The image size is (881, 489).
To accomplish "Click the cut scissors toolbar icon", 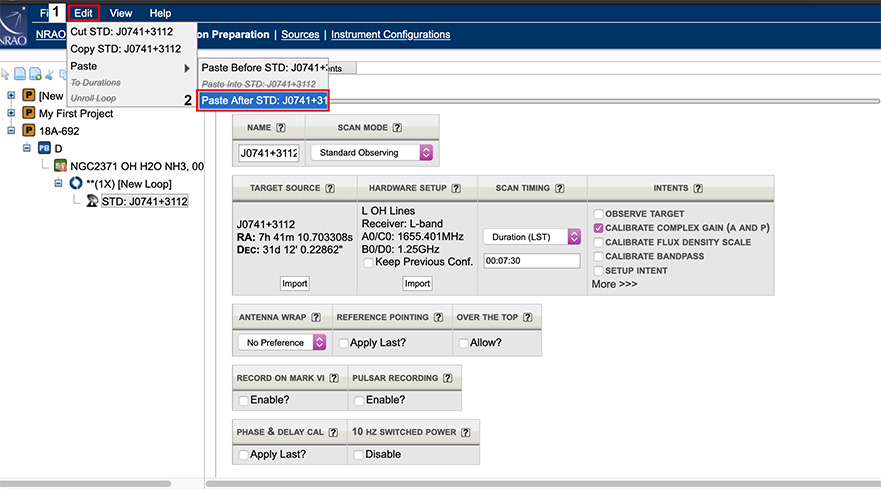I will [x=50, y=74].
